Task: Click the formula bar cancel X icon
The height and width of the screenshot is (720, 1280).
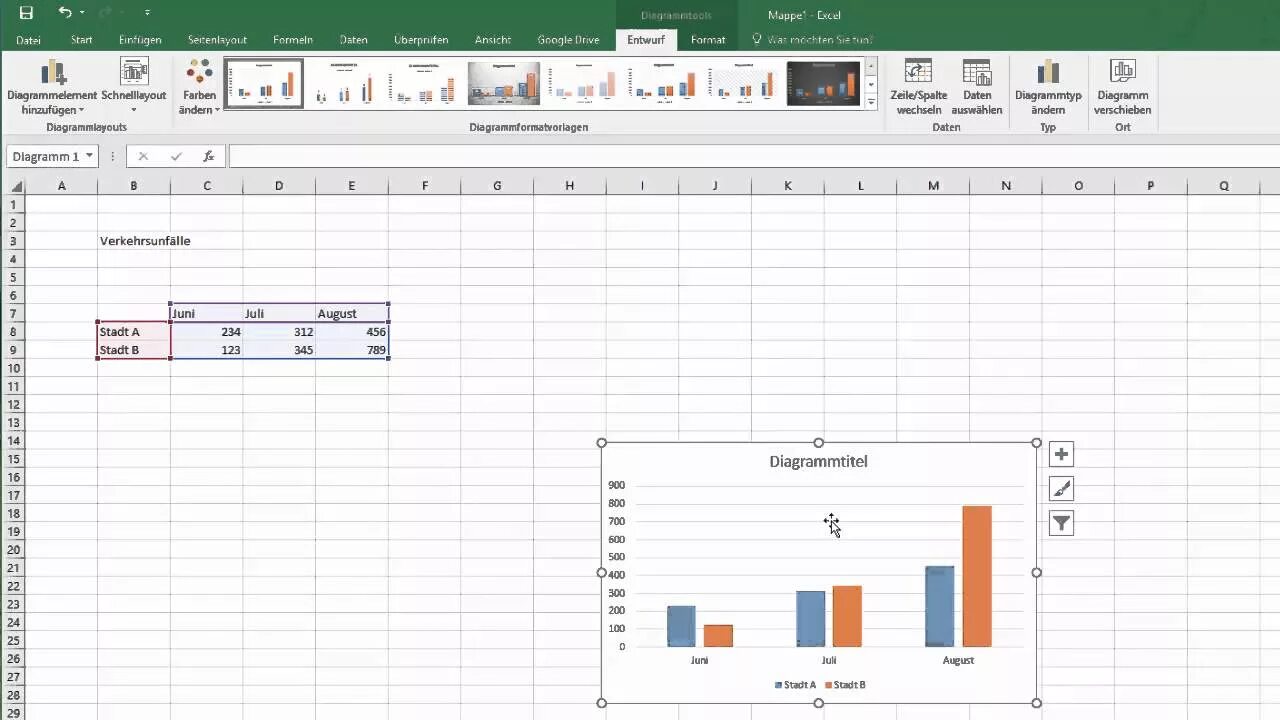Action: [143, 156]
